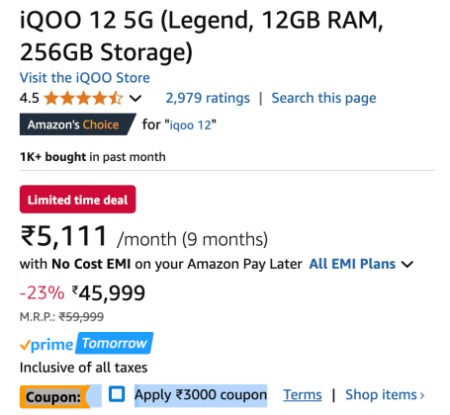Click the Limited time deal badge

tap(78, 199)
